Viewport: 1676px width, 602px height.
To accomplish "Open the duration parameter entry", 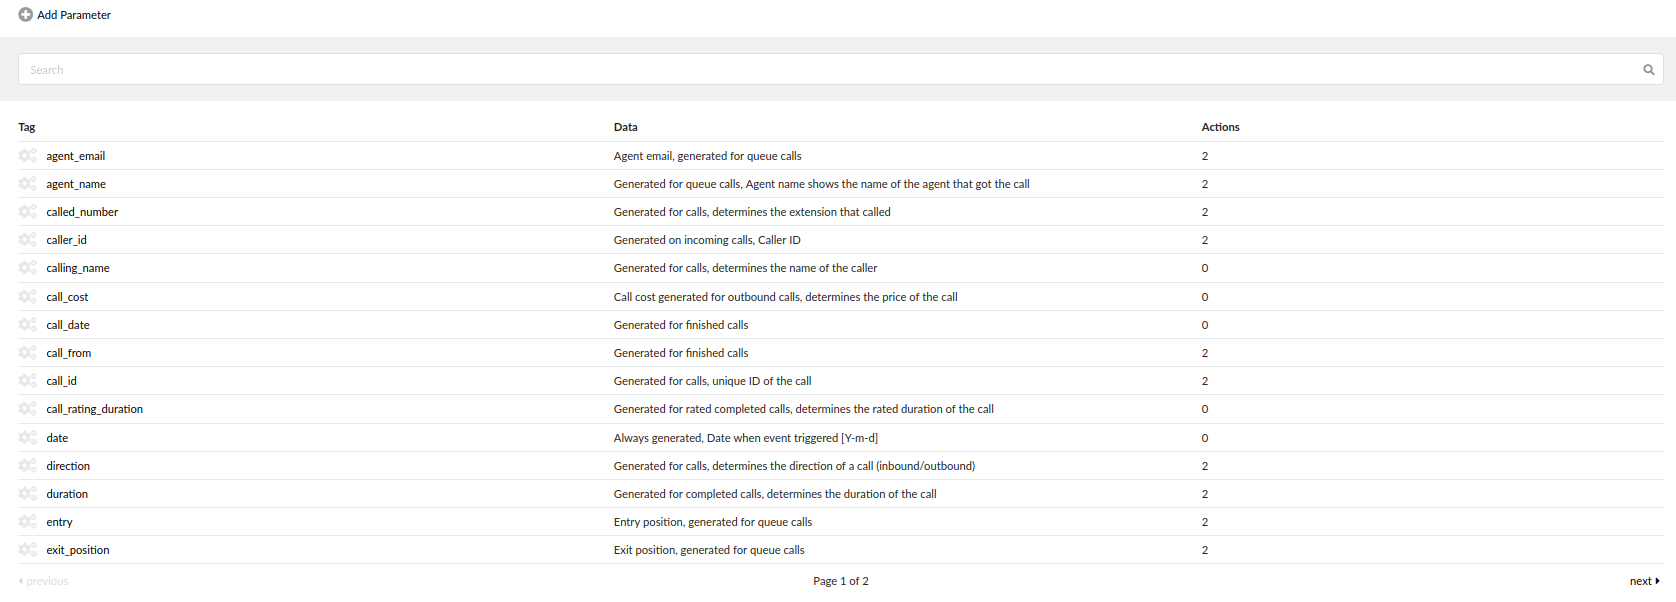I will pyautogui.click(x=67, y=493).
